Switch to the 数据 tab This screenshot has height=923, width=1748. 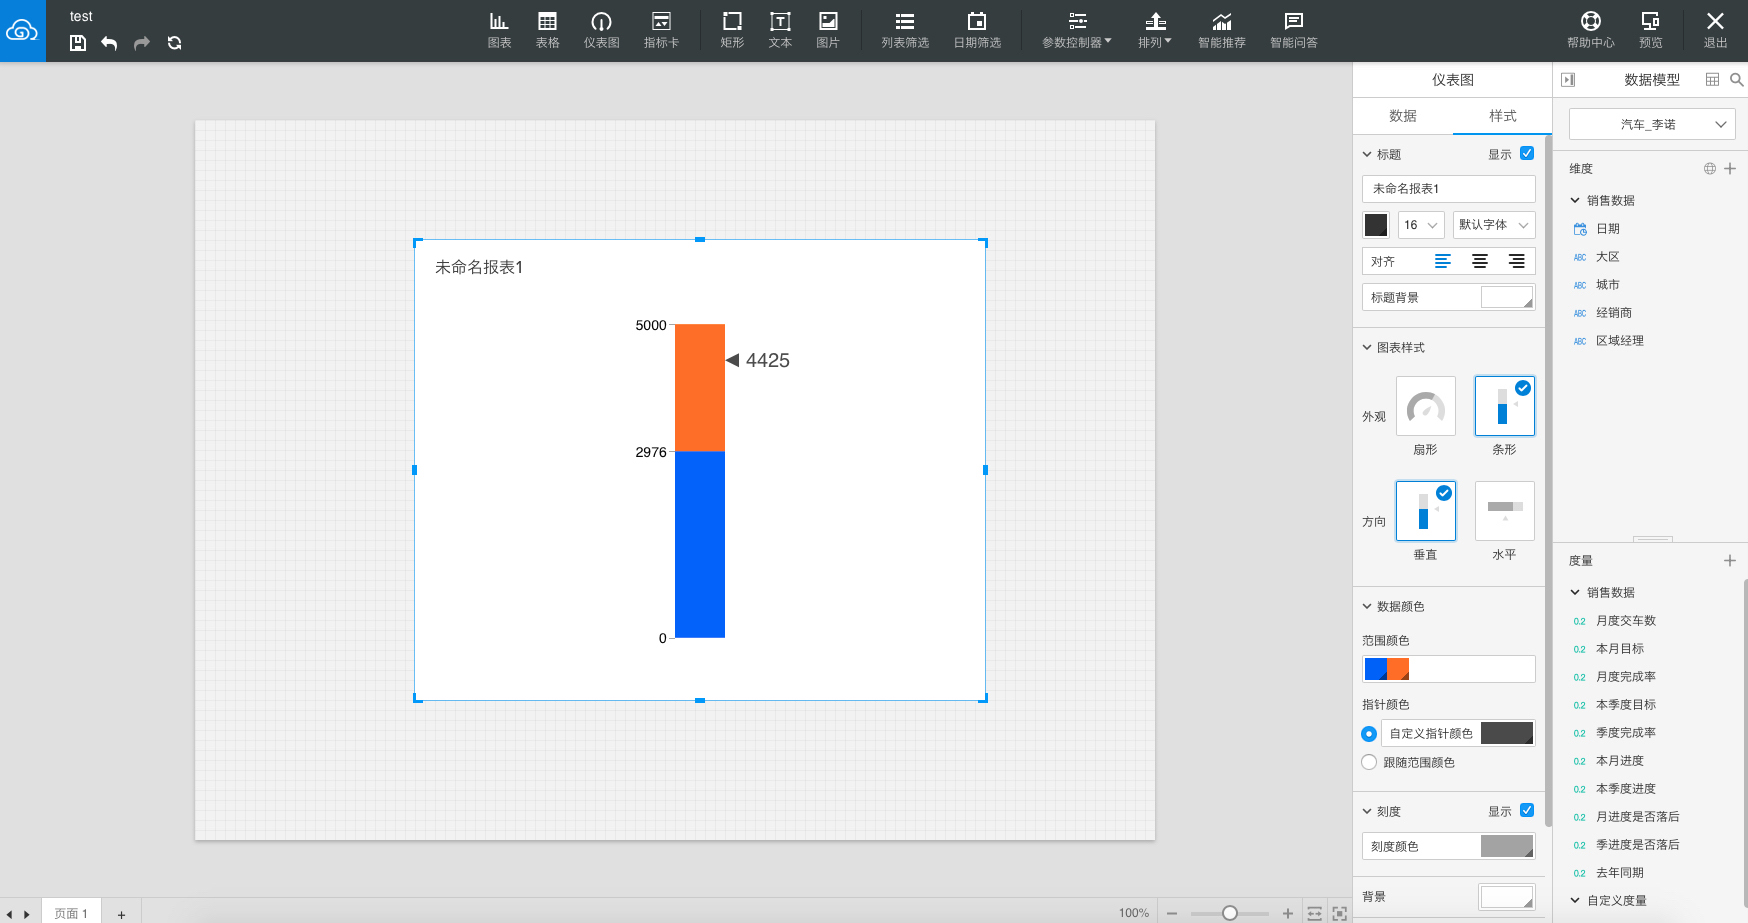tap(1403, 116)
